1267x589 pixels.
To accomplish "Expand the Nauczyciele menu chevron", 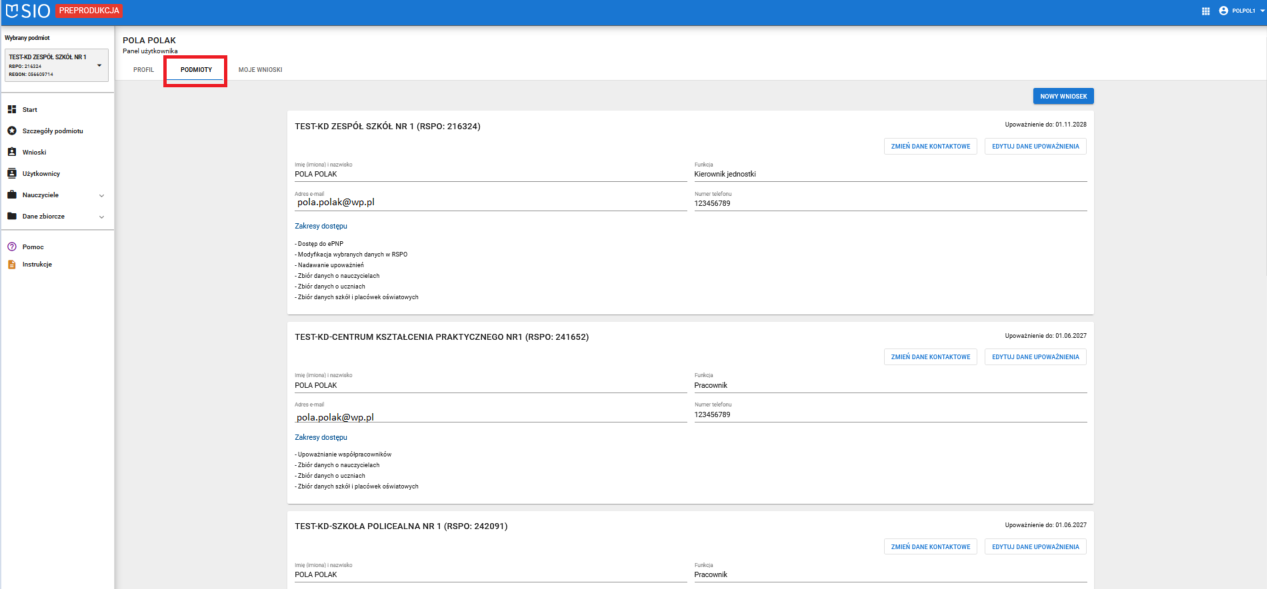I will coord(101,195).
